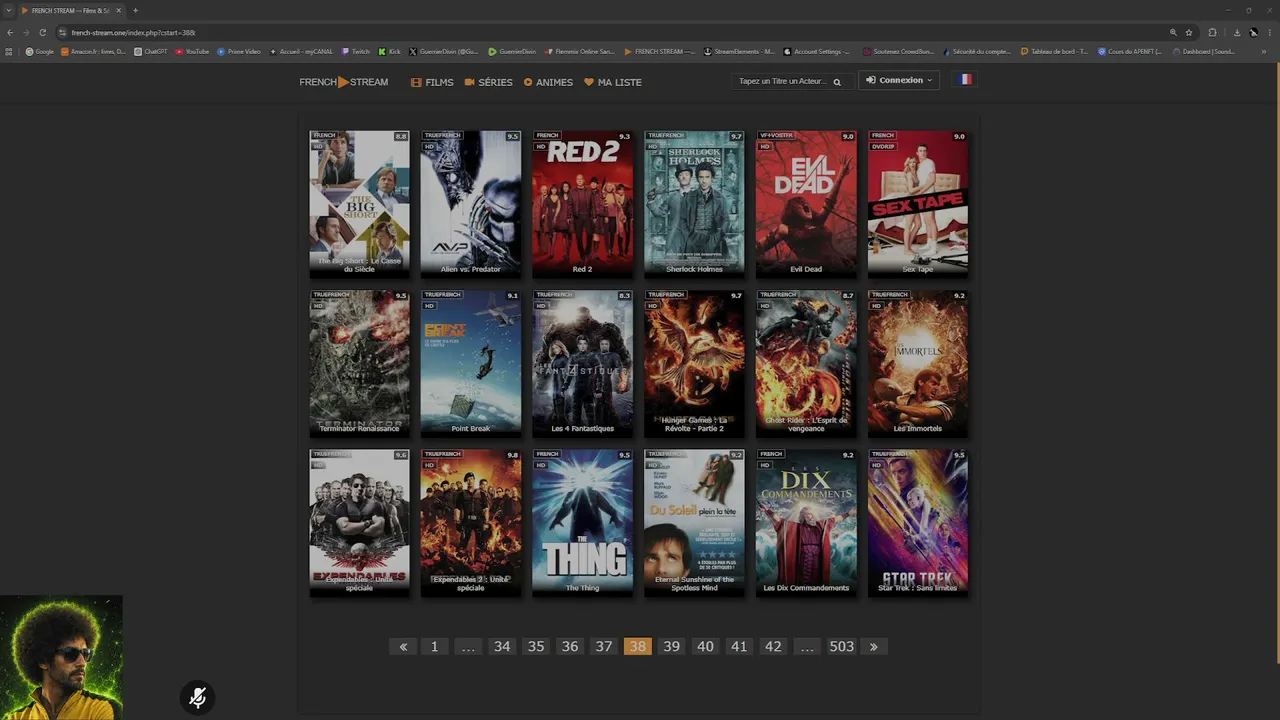Open Les Immortels poster

(918, 363)
